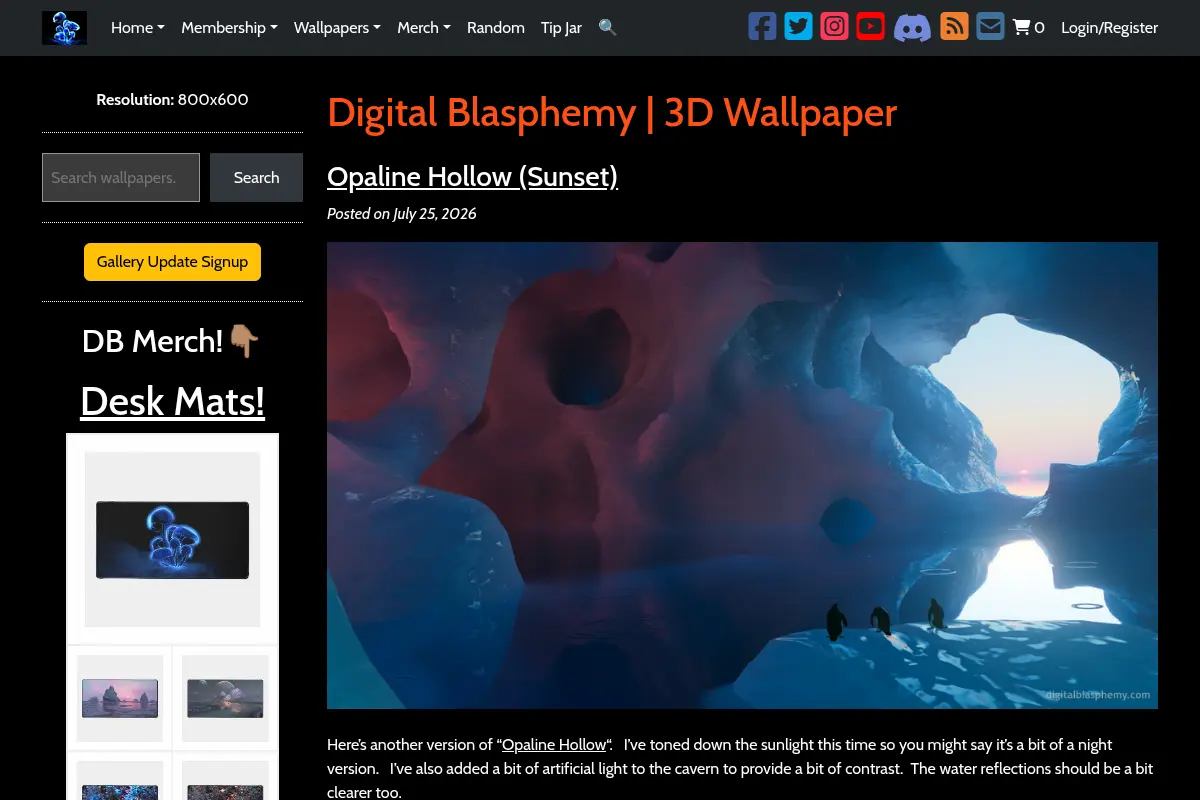Go to the Random menu item
This screenshot has width=1200, height=800.
(x=496, y=28)
